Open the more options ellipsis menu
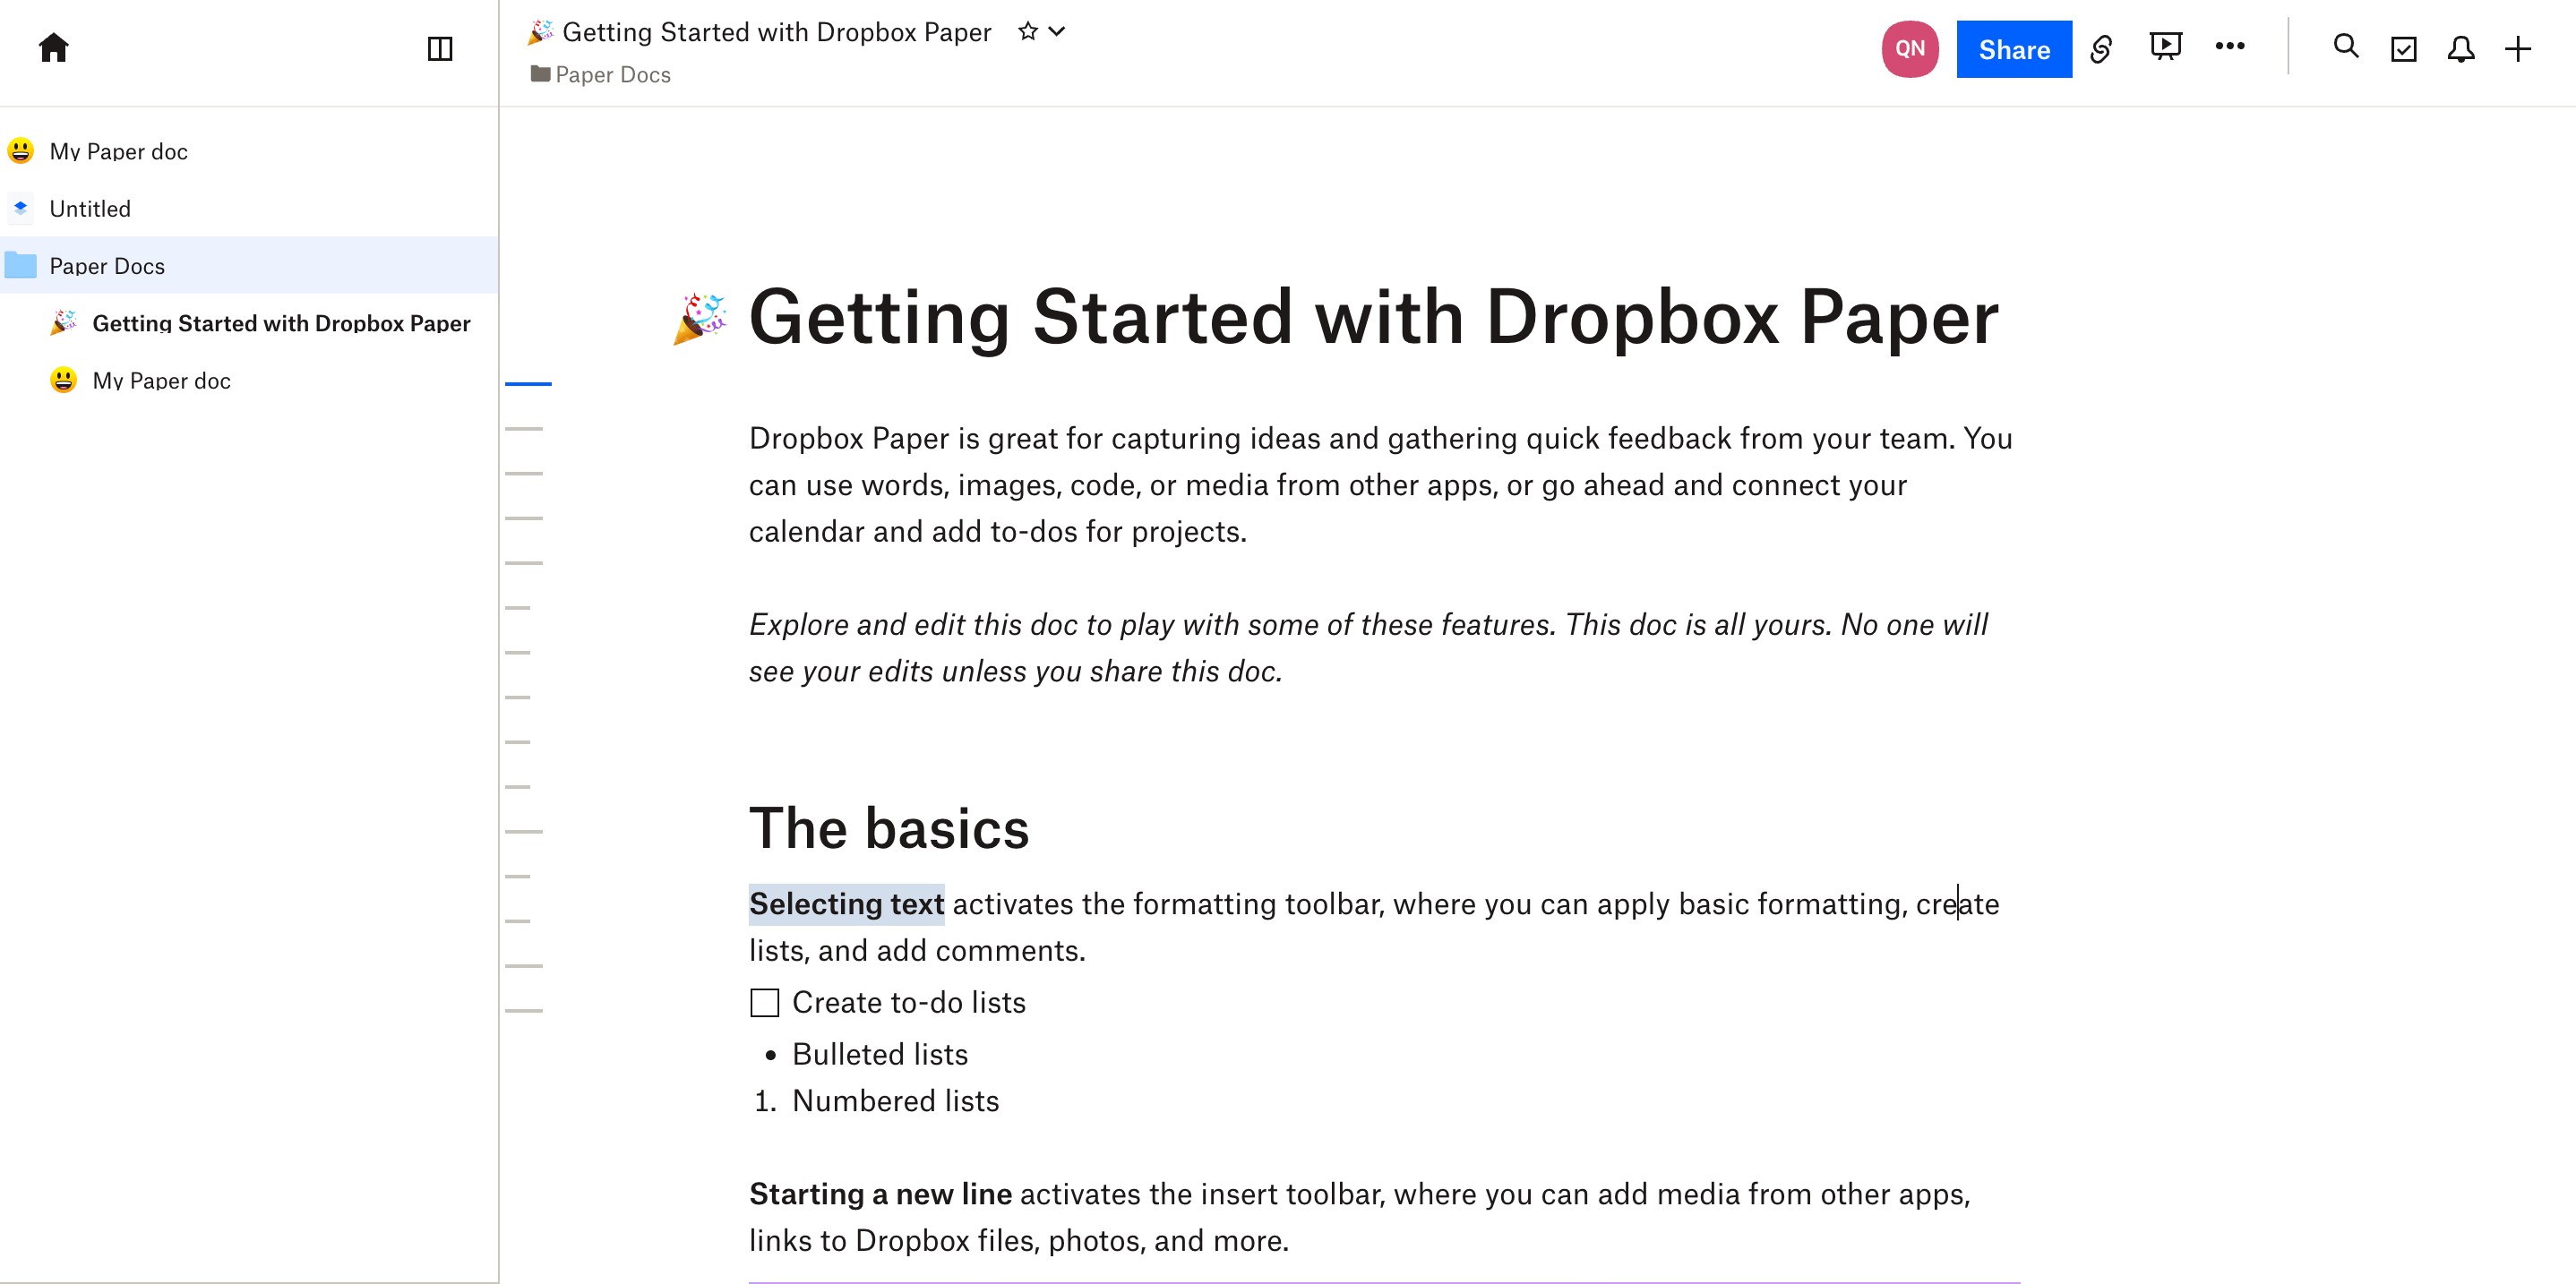The width and height of the screenshot is (2576, 1284). click(x=2230, y=46)
